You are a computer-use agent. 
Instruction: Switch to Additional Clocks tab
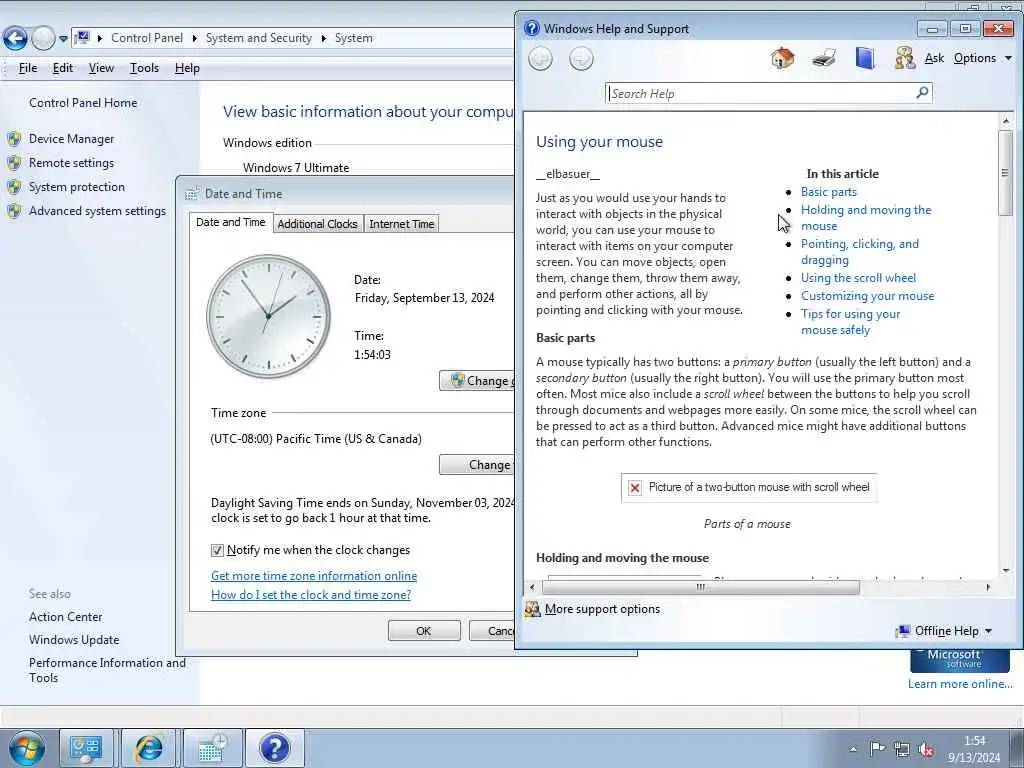coord(317,224)
